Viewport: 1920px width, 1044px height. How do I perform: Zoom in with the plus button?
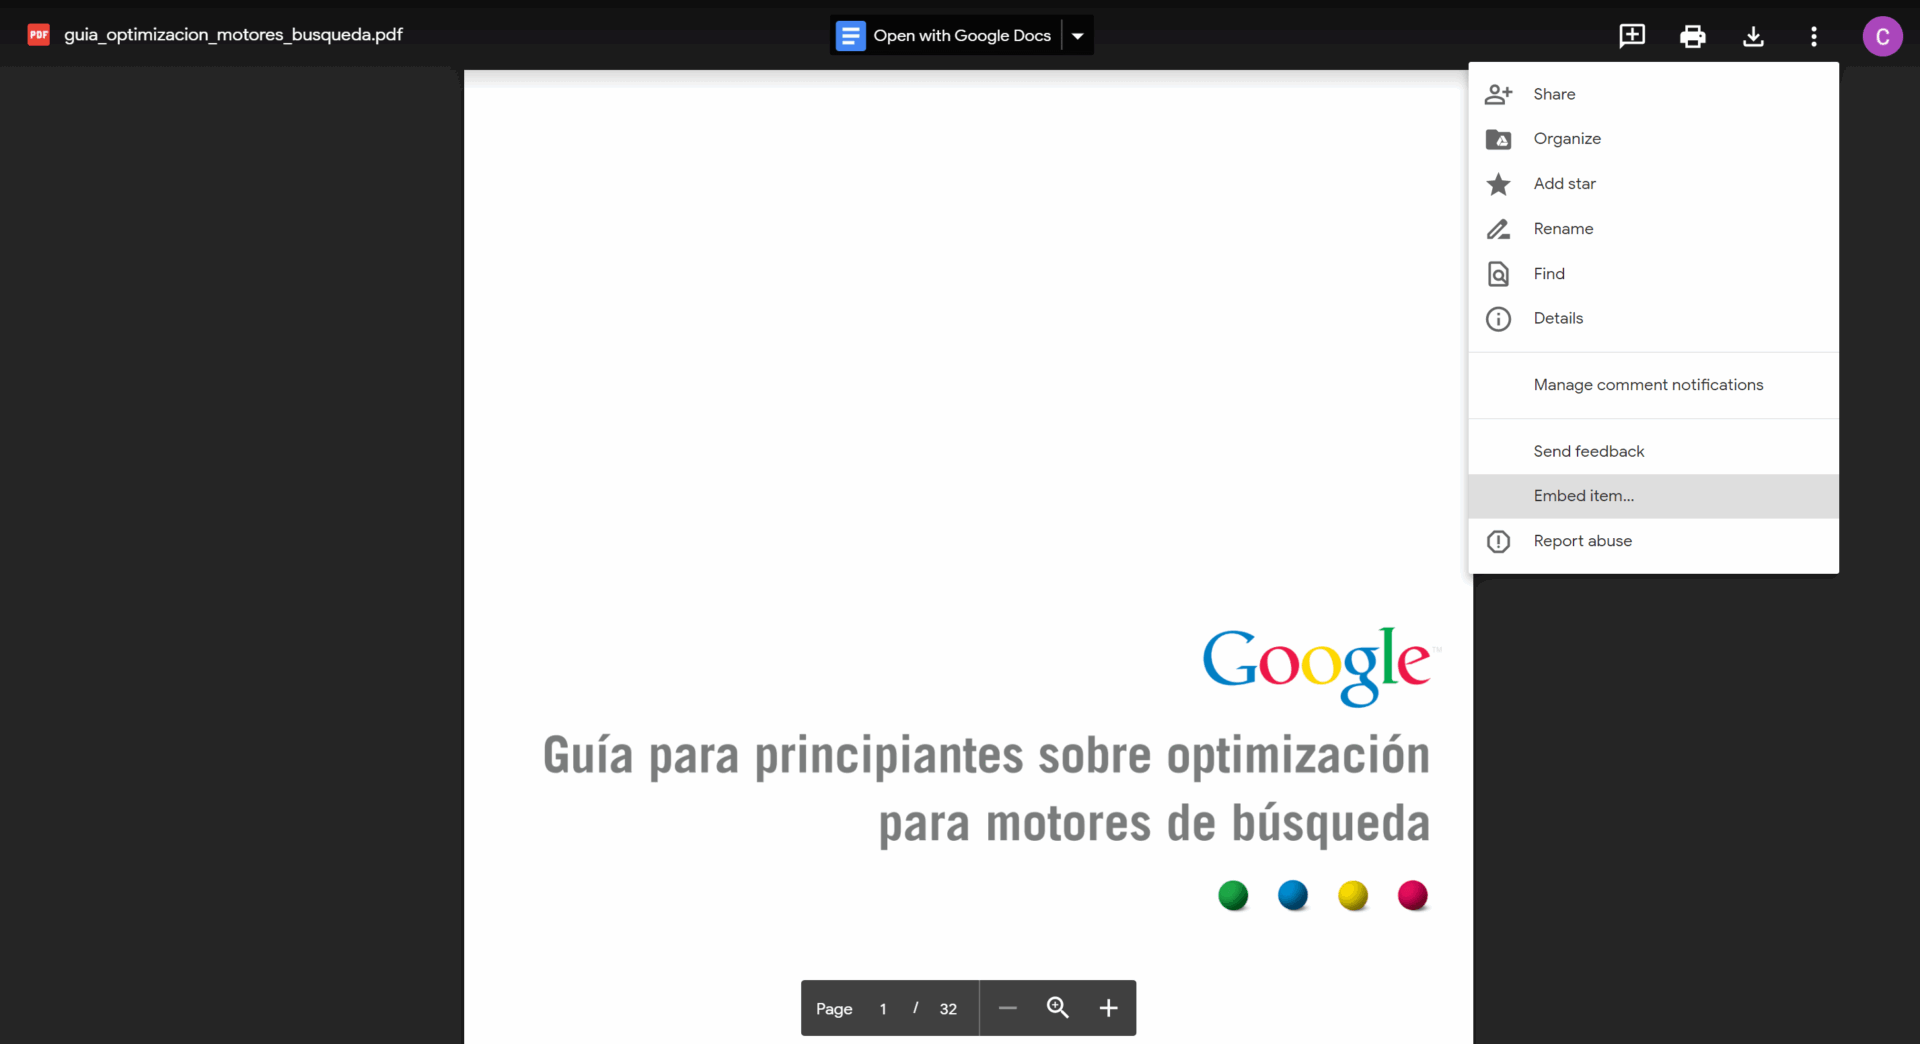1108,1008
